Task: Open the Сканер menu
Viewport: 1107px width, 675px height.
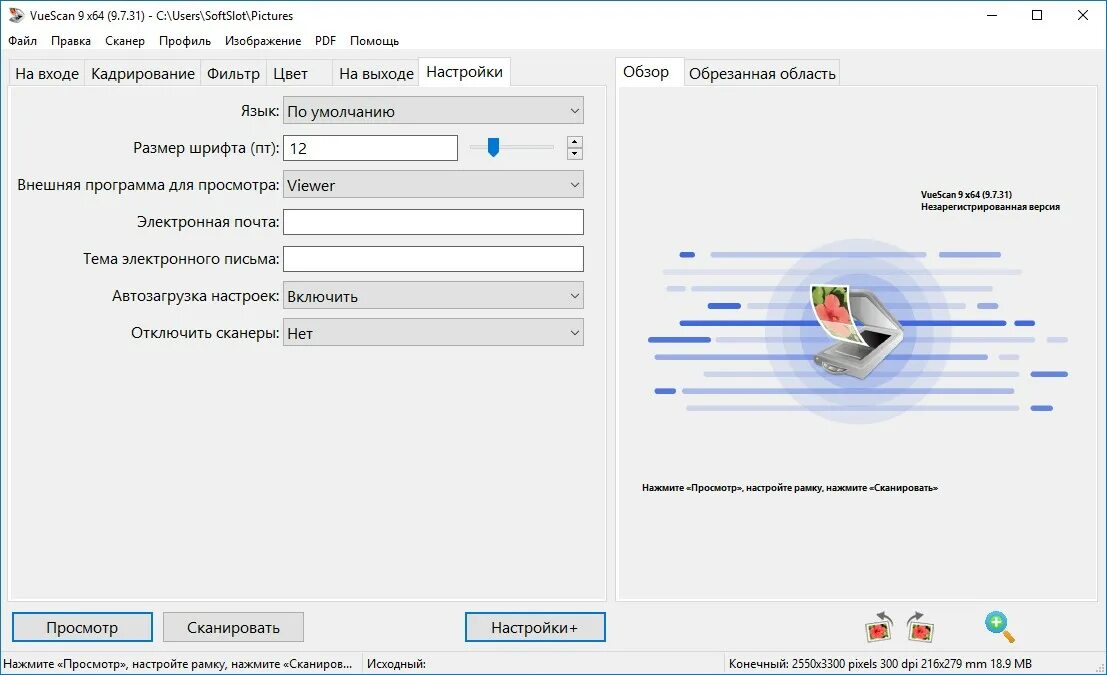Action: tap(125, 41)
